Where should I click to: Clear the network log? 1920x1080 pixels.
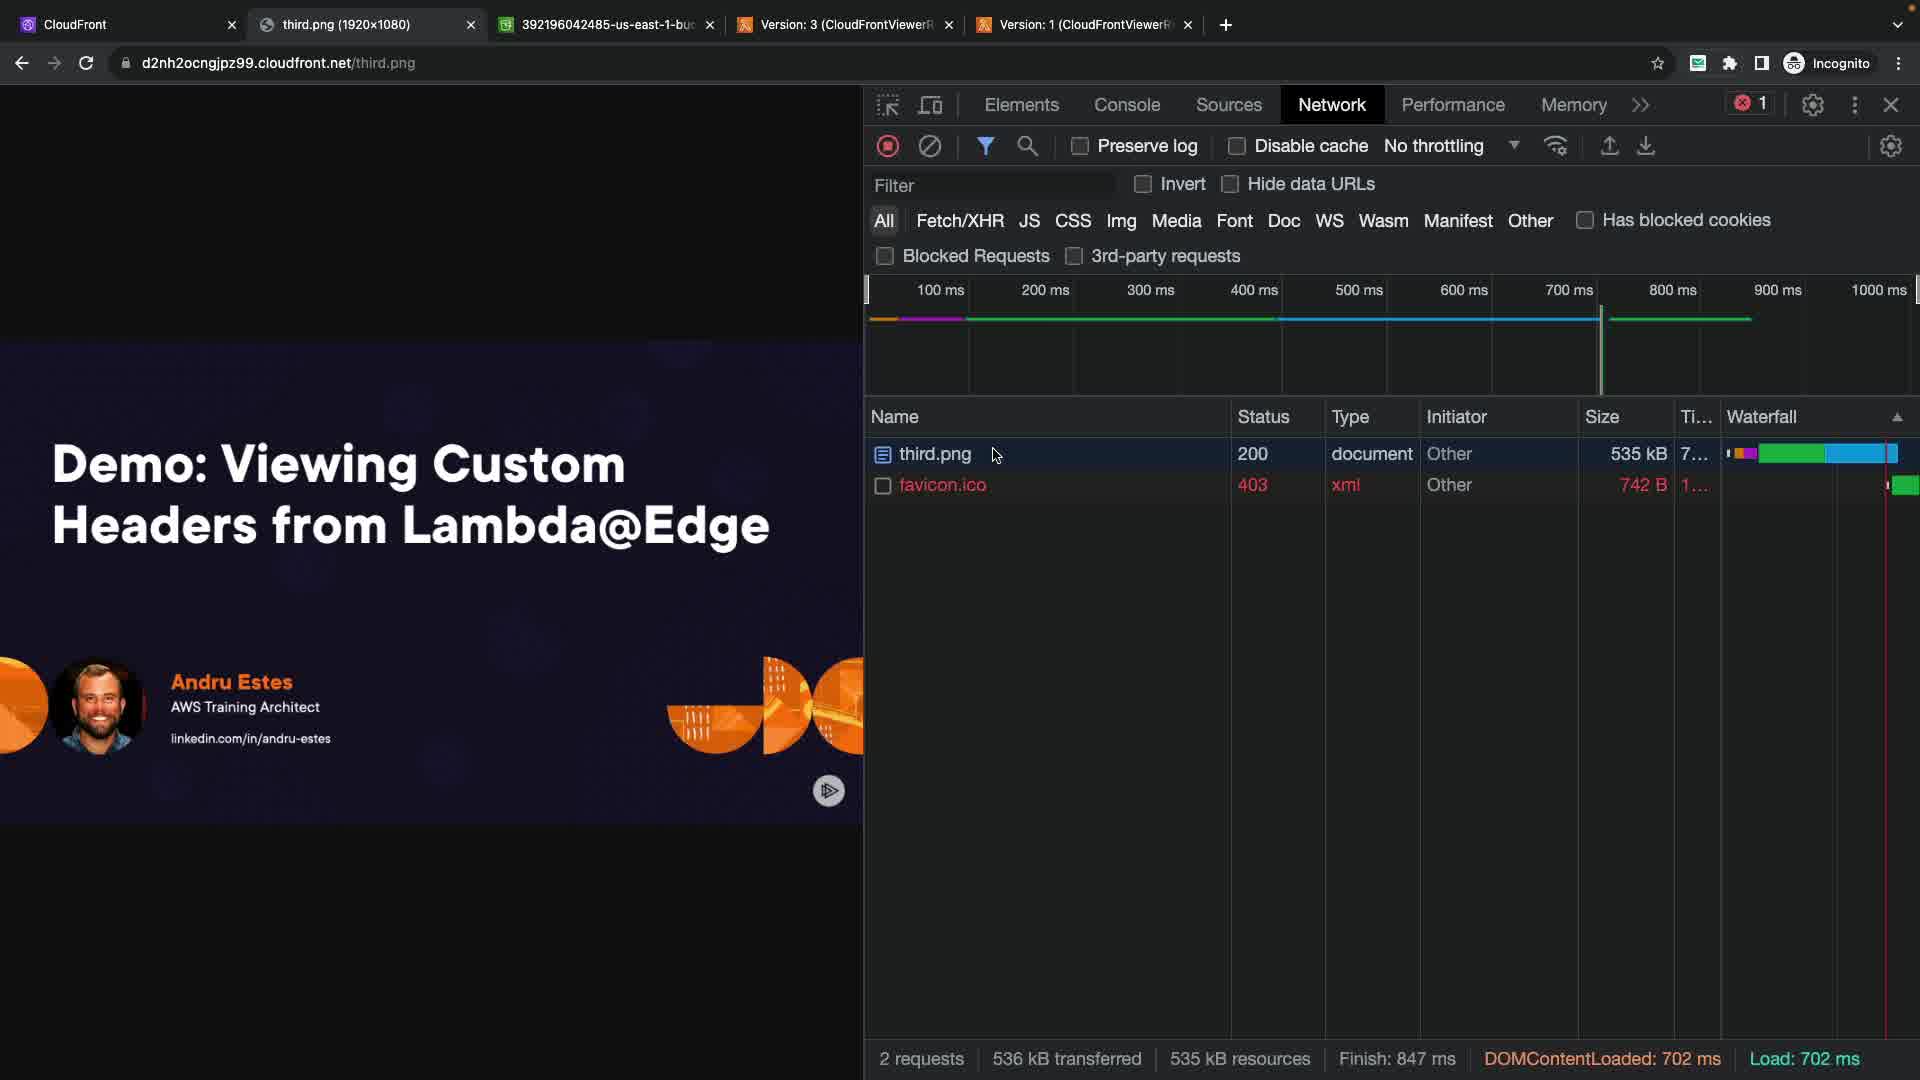point(929,146)
